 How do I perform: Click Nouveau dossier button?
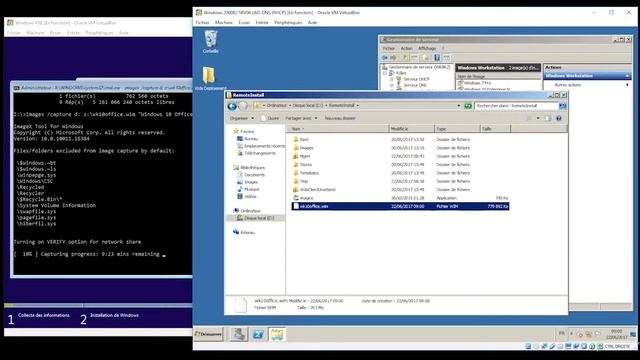(x=340, y=118)
